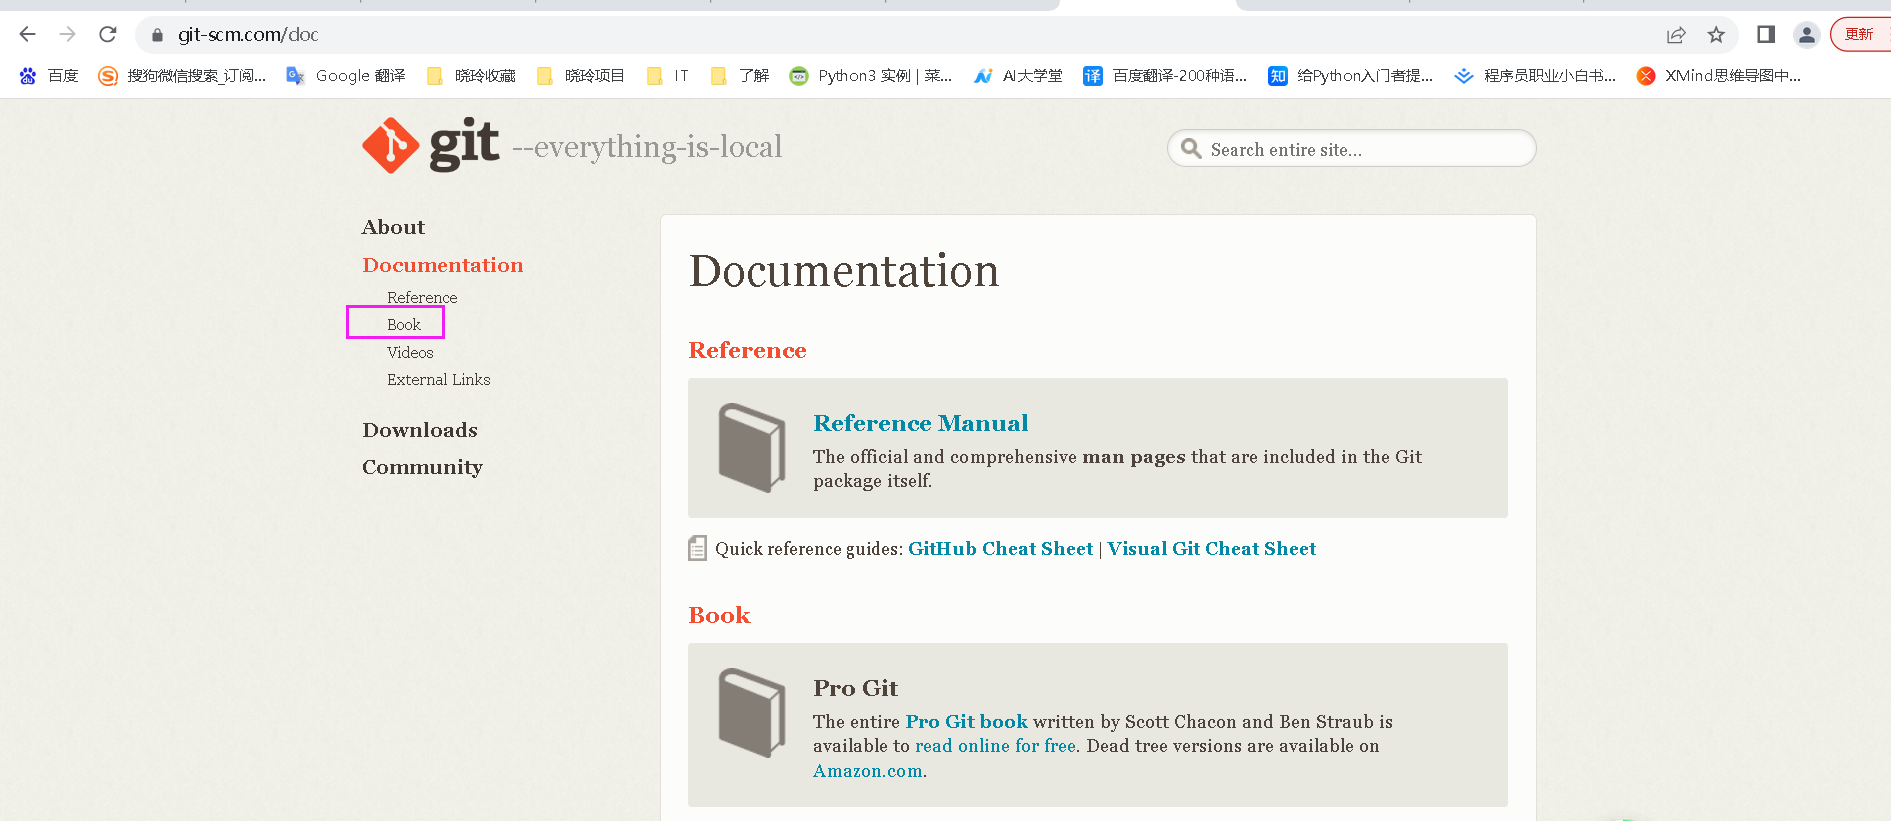Open the Downloads section in sidebar
This screenshot has width=1891, height=821.
(420, 430)
